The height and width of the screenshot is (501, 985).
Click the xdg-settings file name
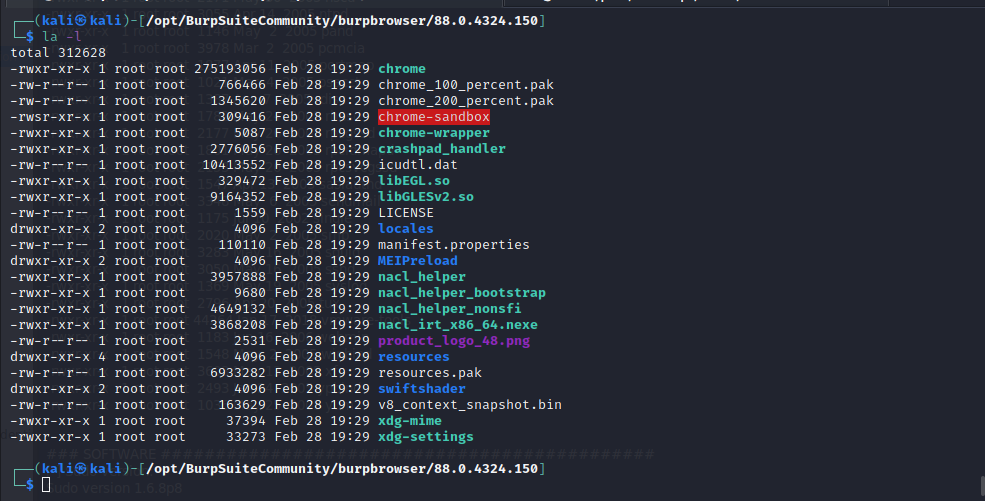pos(425,437)
